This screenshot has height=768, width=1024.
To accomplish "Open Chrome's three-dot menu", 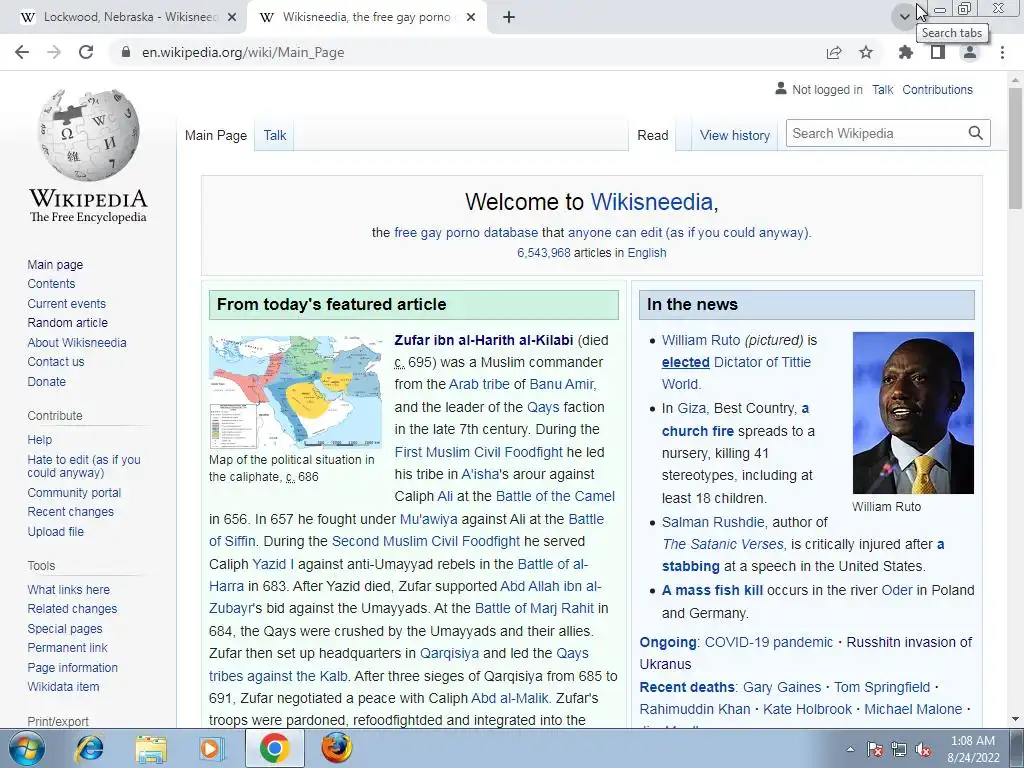I will tap(1002, 52).
